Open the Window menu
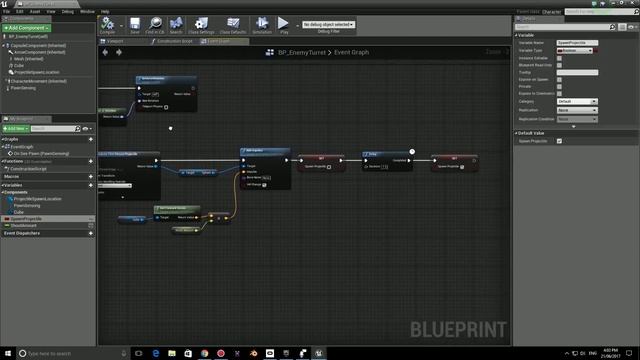 [x=87, y=11]
